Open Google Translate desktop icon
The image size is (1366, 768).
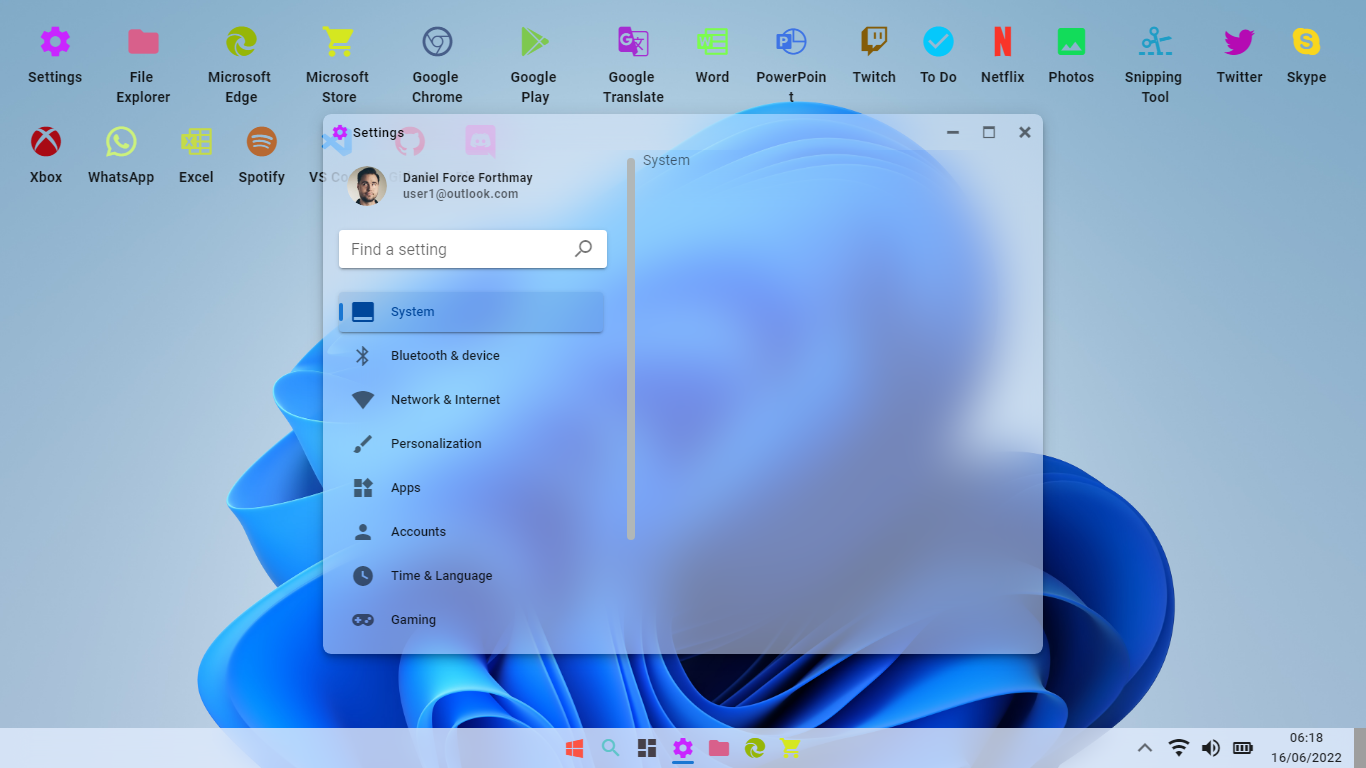(x=633, y=67)
